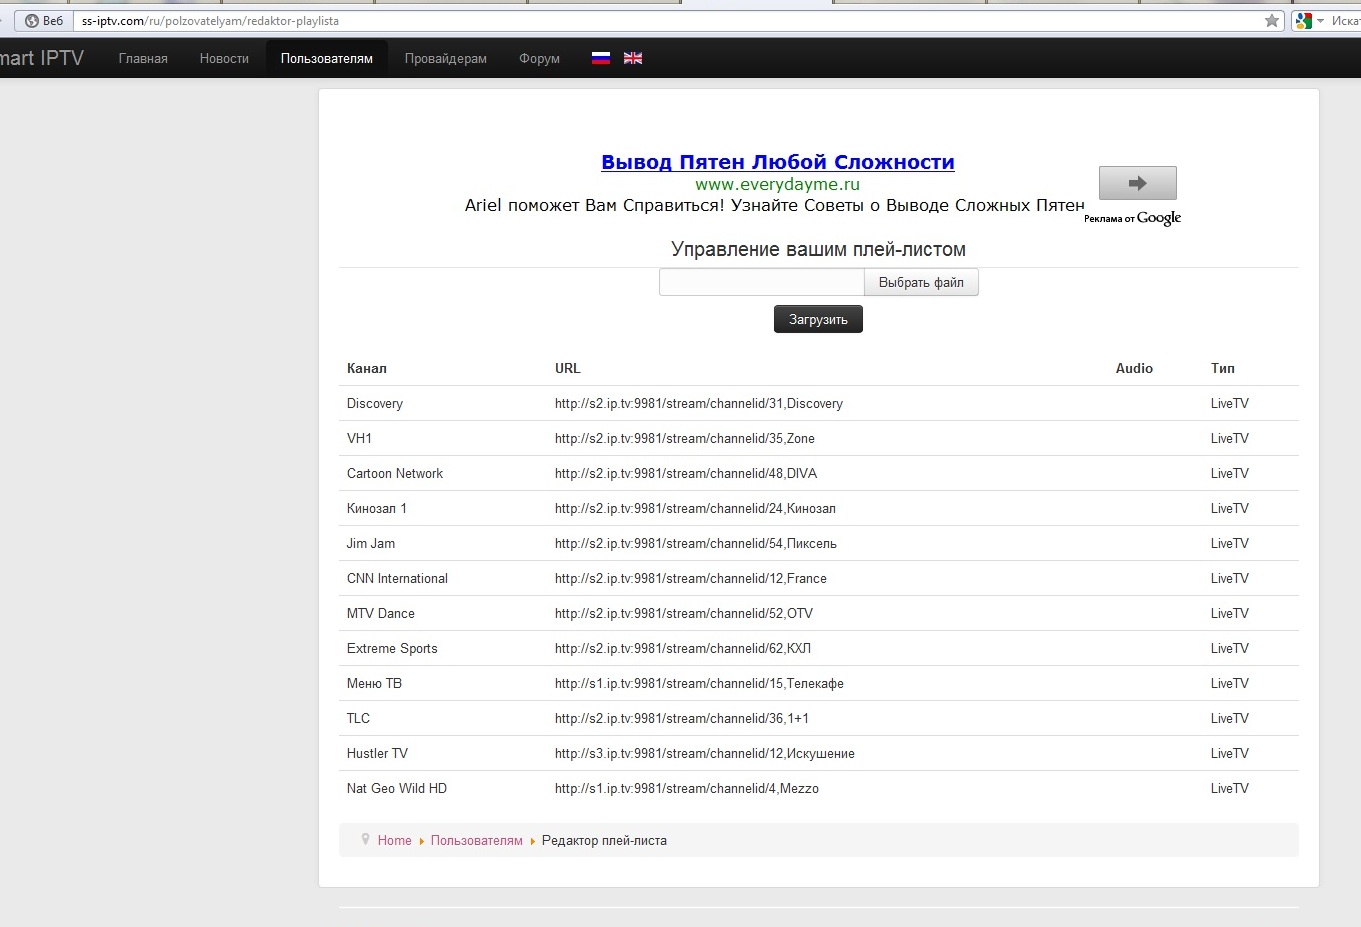The height and width of the screenshot is (927, 1361).
Task: Click LiveTV type in Discovery row
Action: click(1230, 403)
